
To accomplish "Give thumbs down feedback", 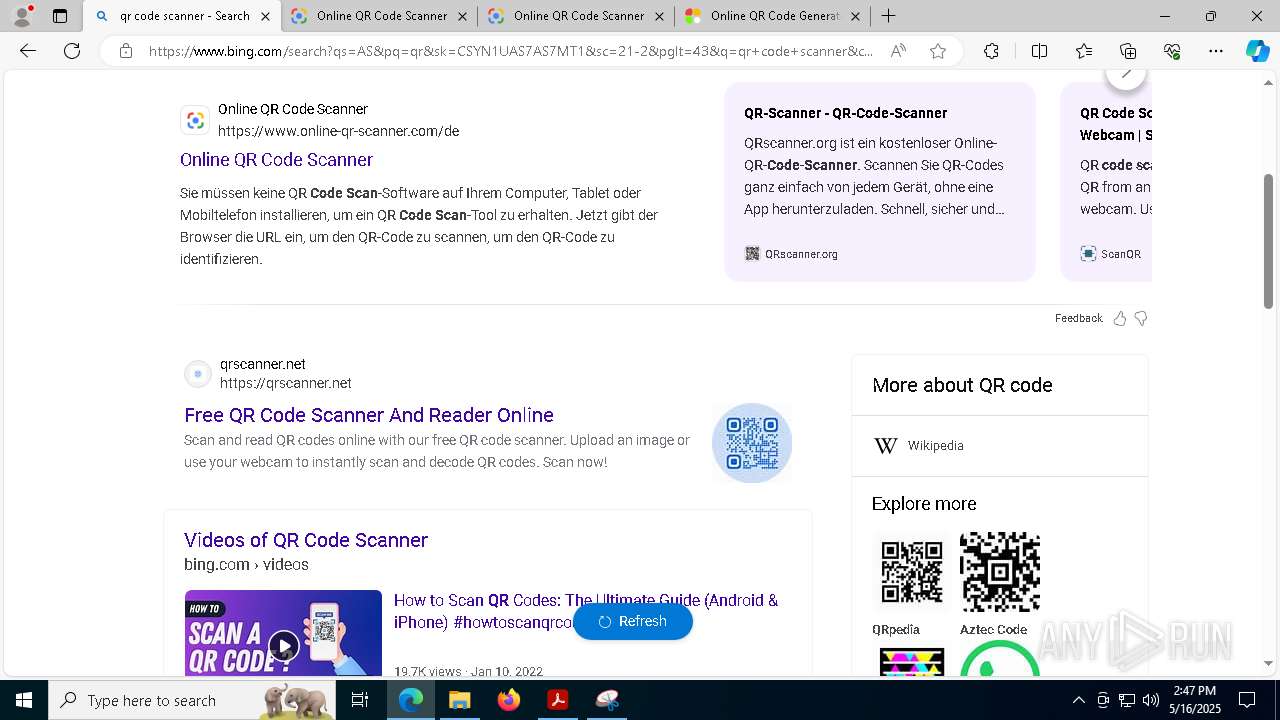I will 1141,318.
